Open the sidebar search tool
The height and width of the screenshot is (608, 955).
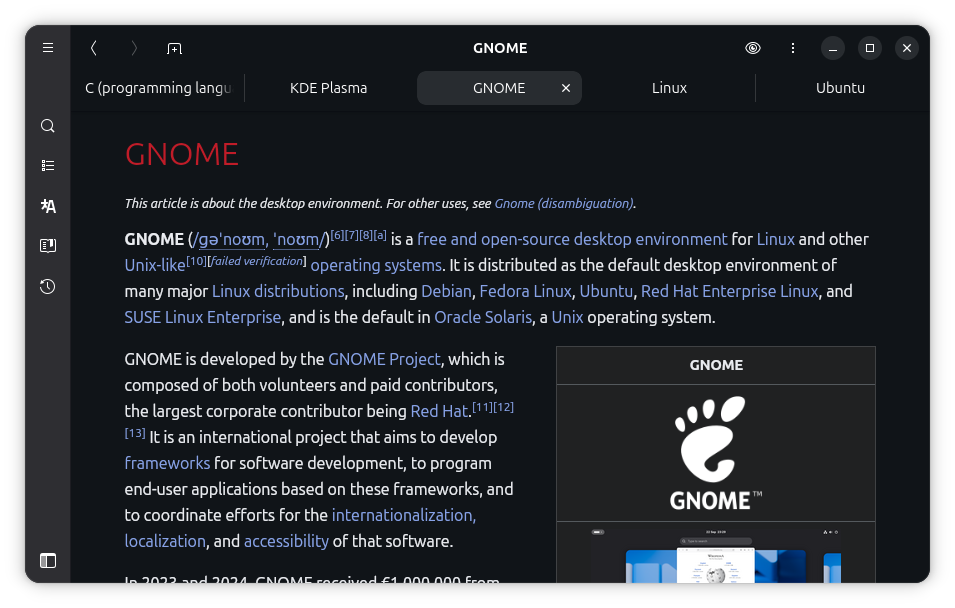(x=47, y=125)
